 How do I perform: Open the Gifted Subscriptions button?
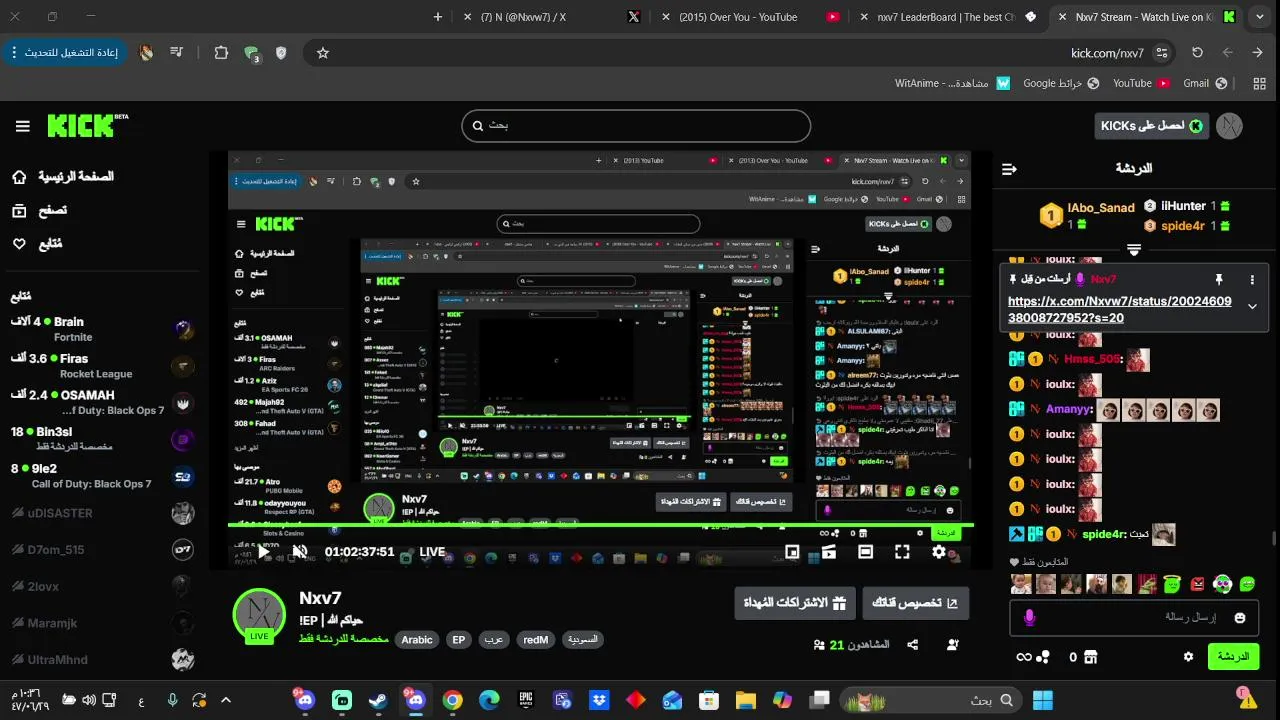point(795,603)
